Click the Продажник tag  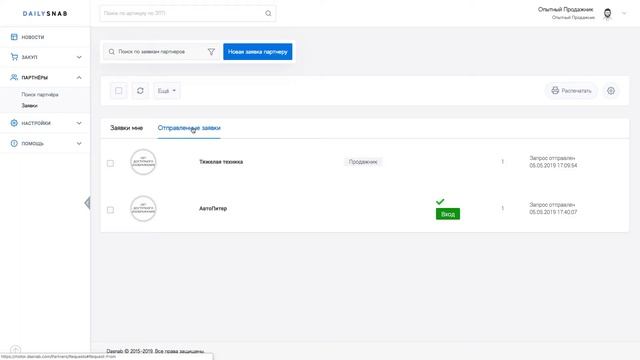(363, 162)
